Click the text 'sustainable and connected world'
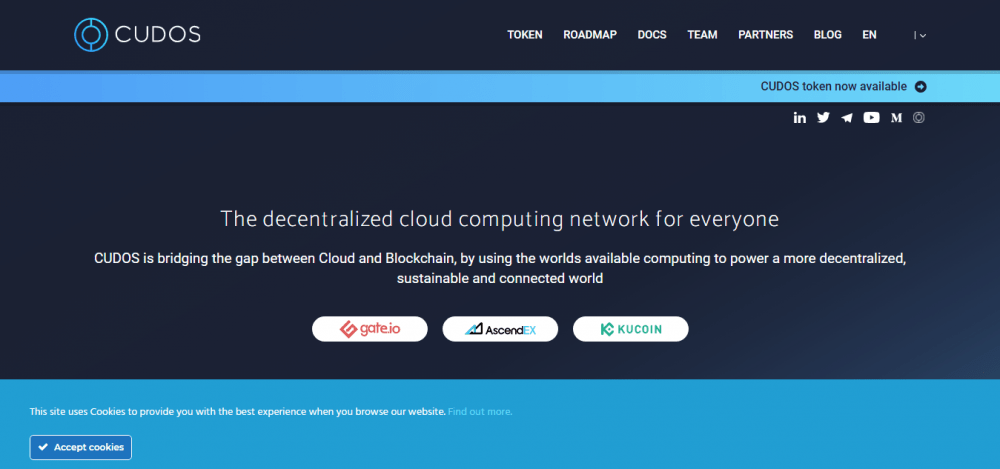1000x469 pixels. 499,279
